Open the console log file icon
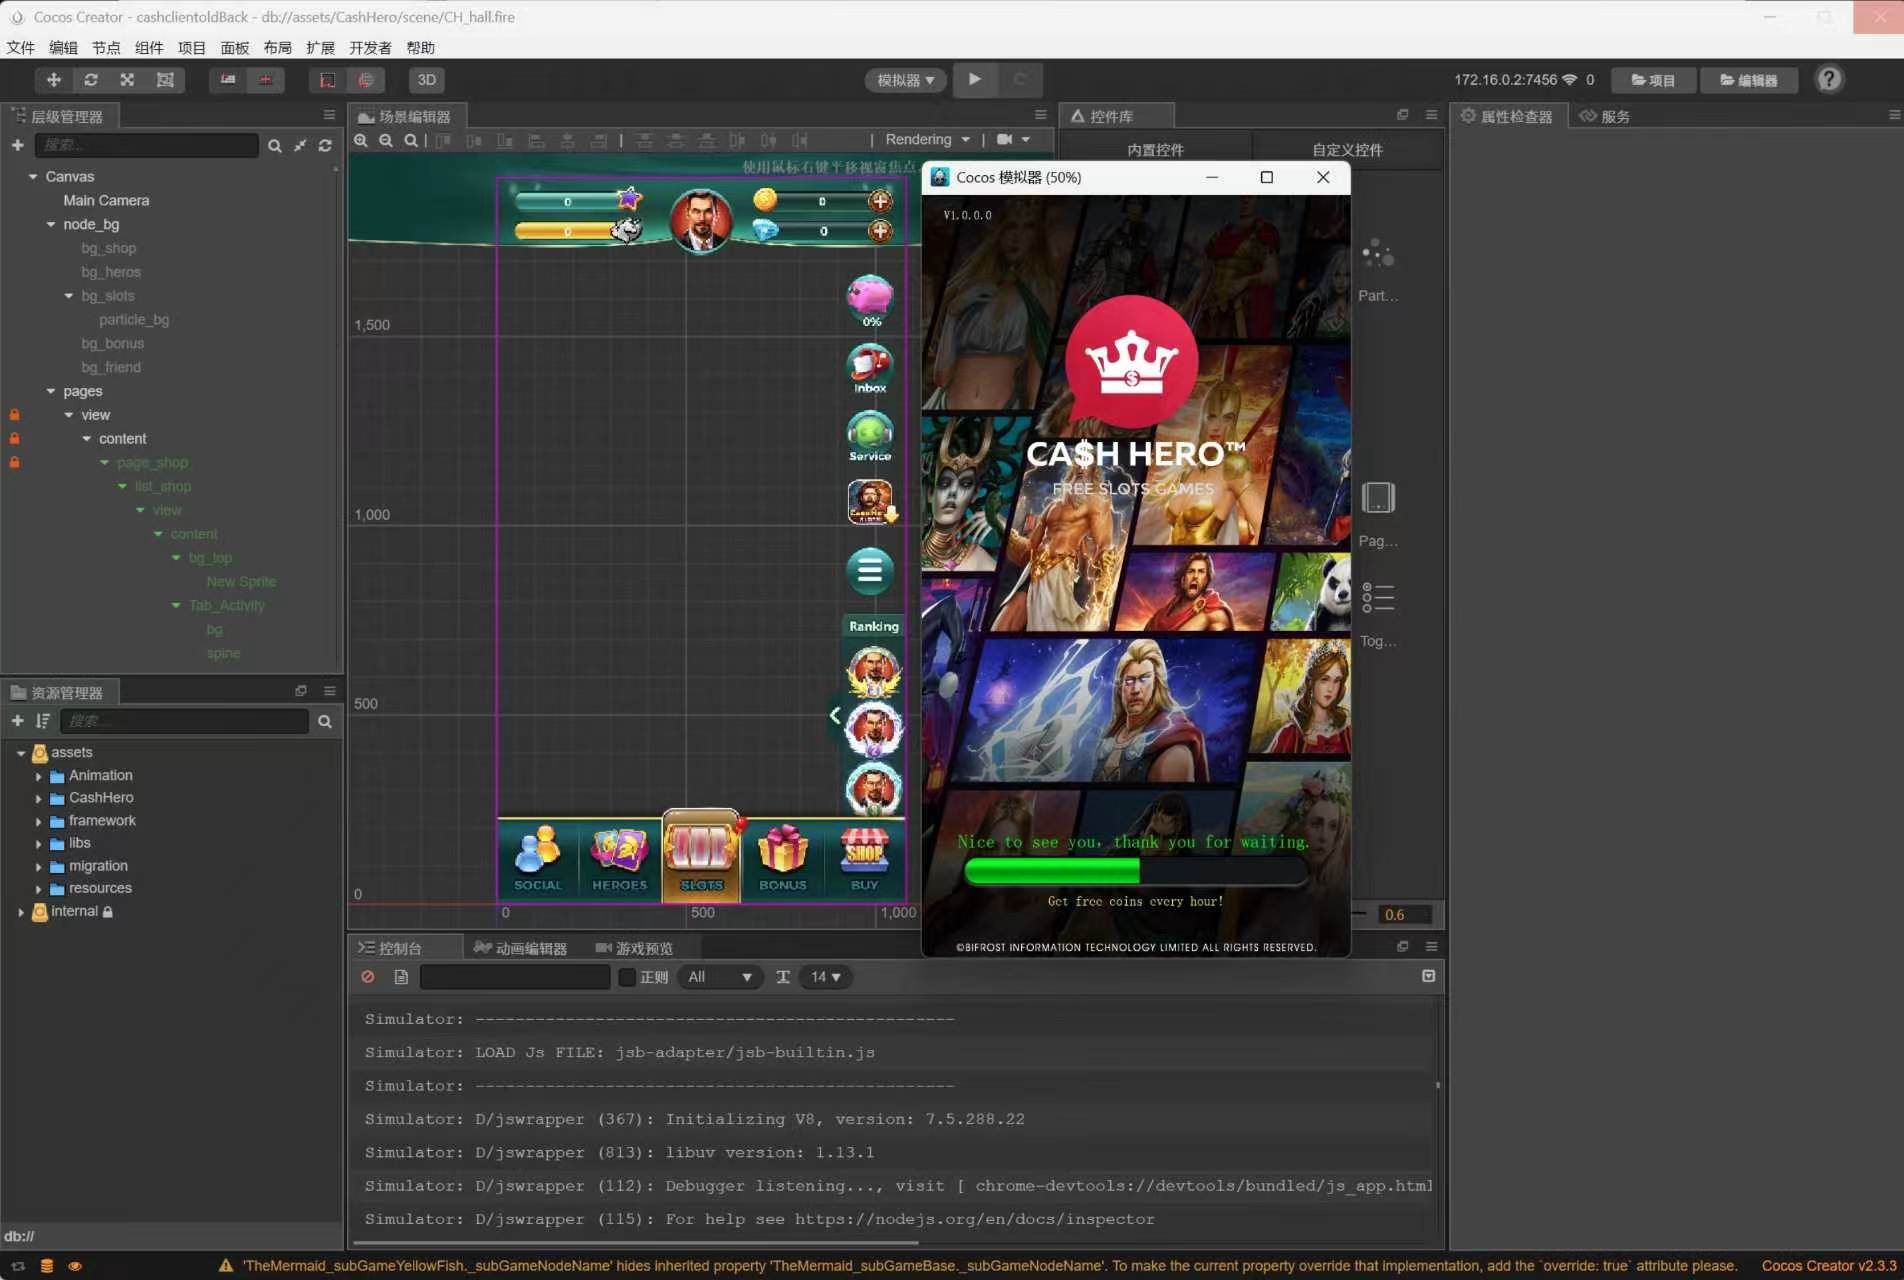Screen dimensions: 1904x1280 click(401, 977)
